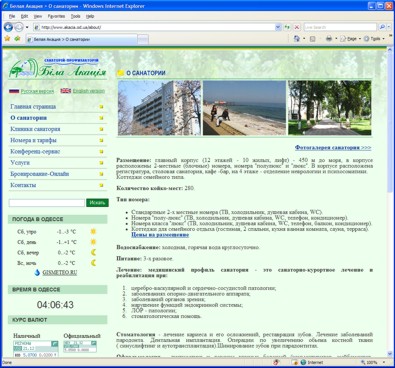Click the site search input field
This screenshot has width=395, height=368.
pos(47,203)
